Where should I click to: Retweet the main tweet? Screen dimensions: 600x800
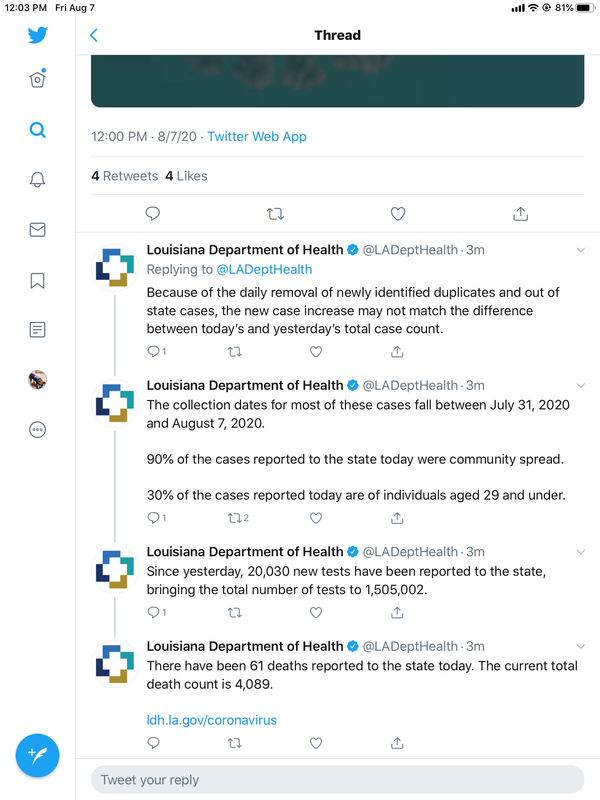[276, 214]
